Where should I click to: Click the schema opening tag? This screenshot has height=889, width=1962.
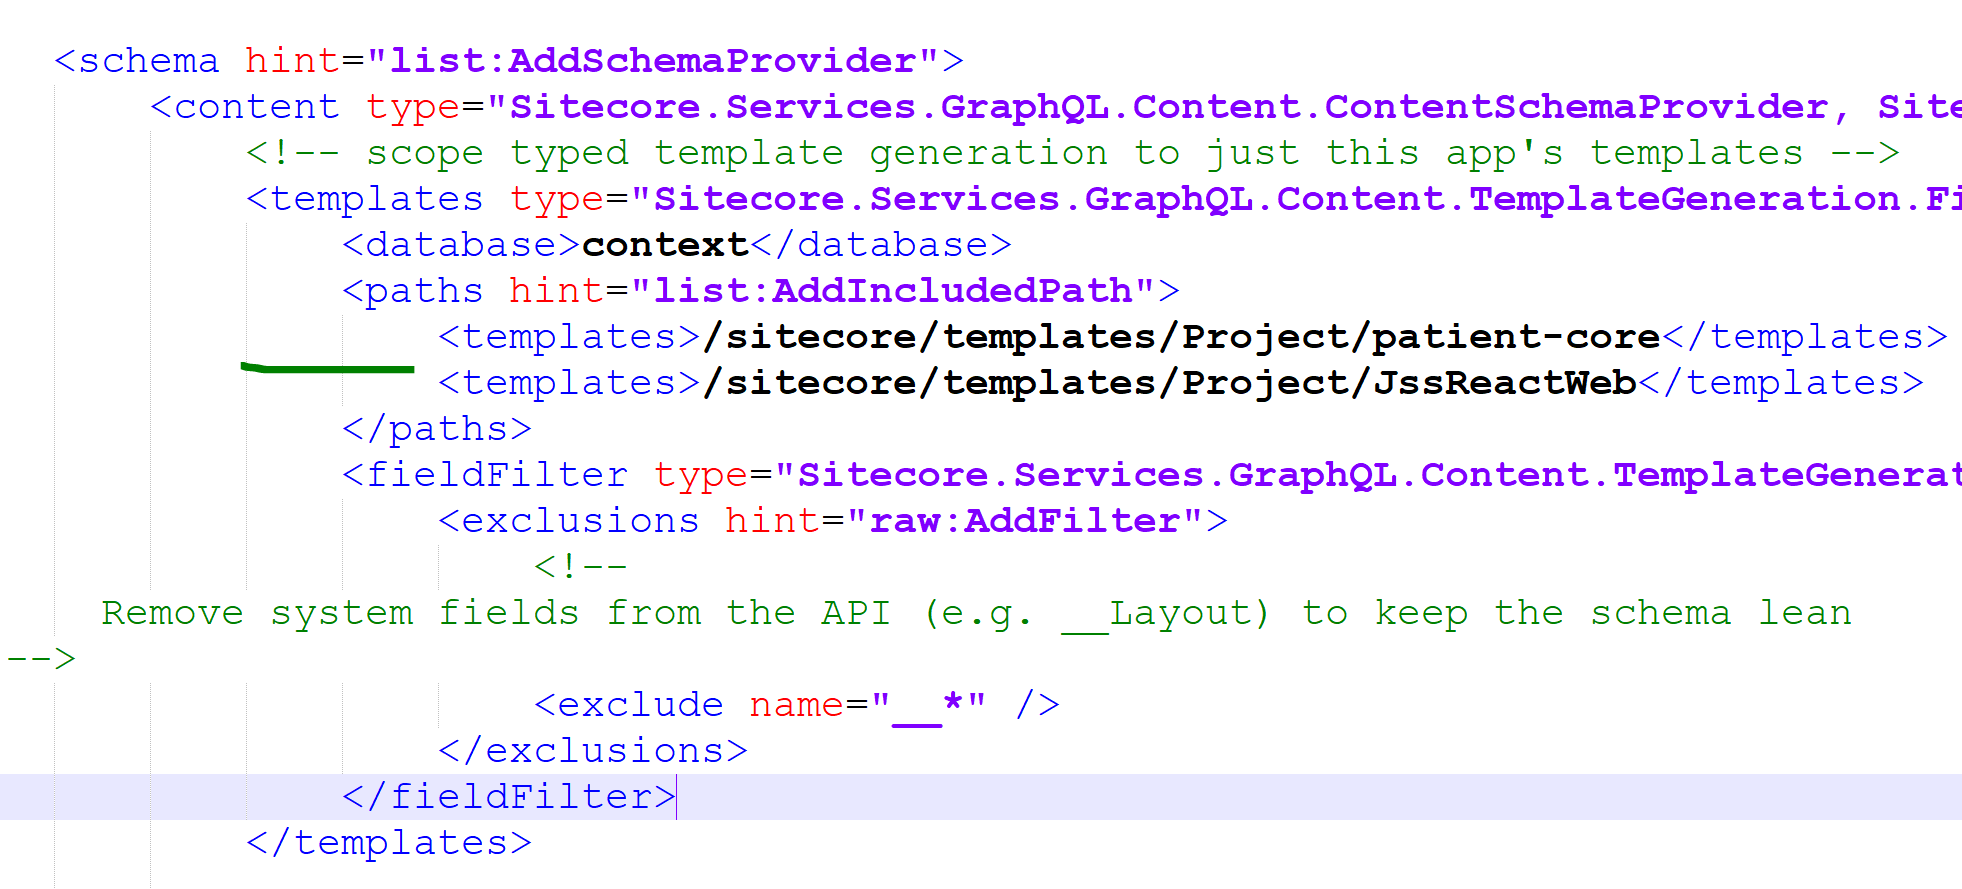[509, 61]
